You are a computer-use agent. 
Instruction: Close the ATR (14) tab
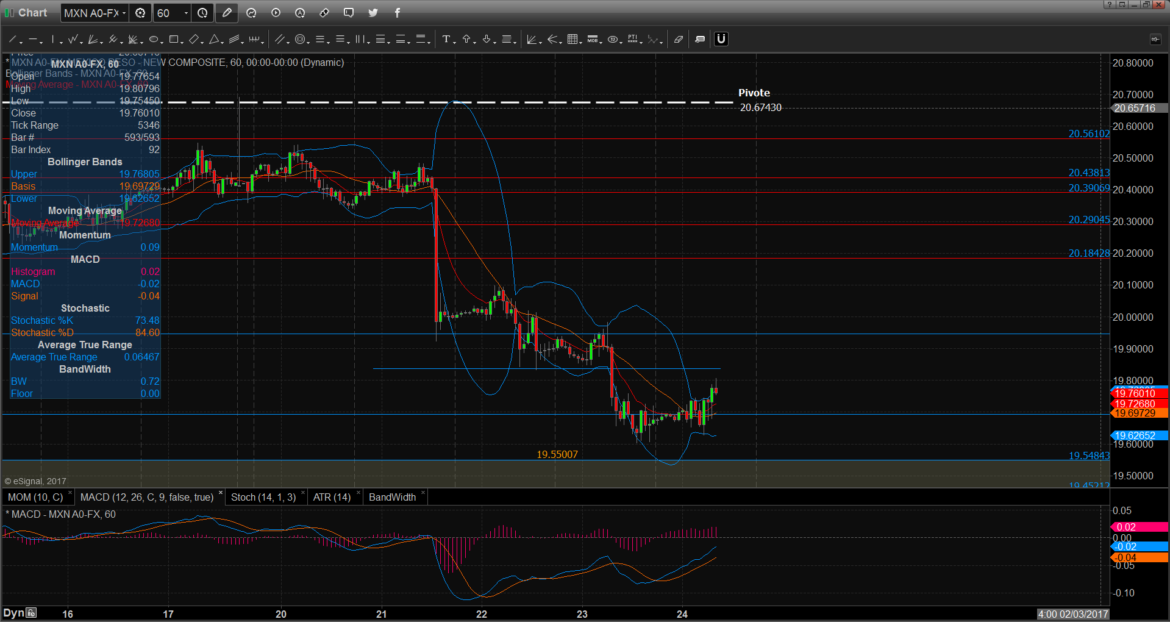pos(357,494)
